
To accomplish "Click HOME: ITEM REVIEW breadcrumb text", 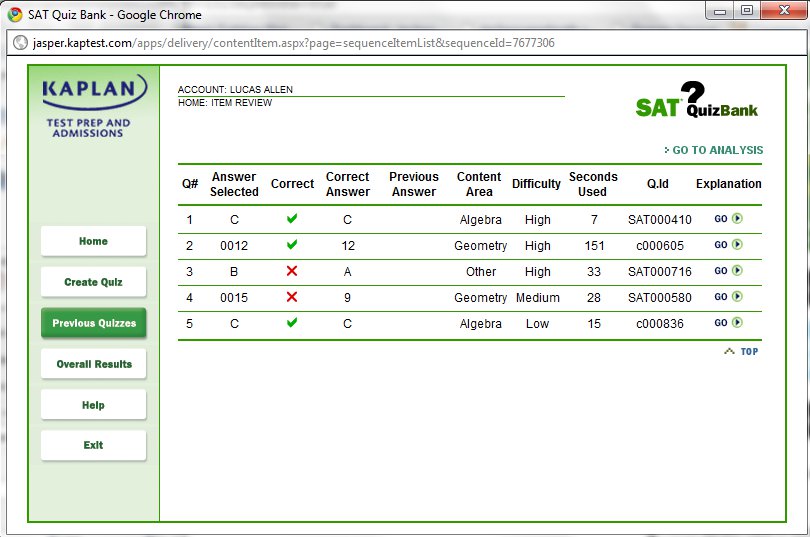I will (225, 103).
